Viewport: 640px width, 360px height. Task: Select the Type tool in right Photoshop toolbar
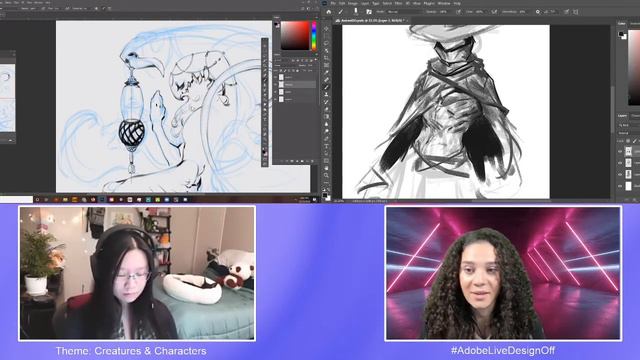326,146
